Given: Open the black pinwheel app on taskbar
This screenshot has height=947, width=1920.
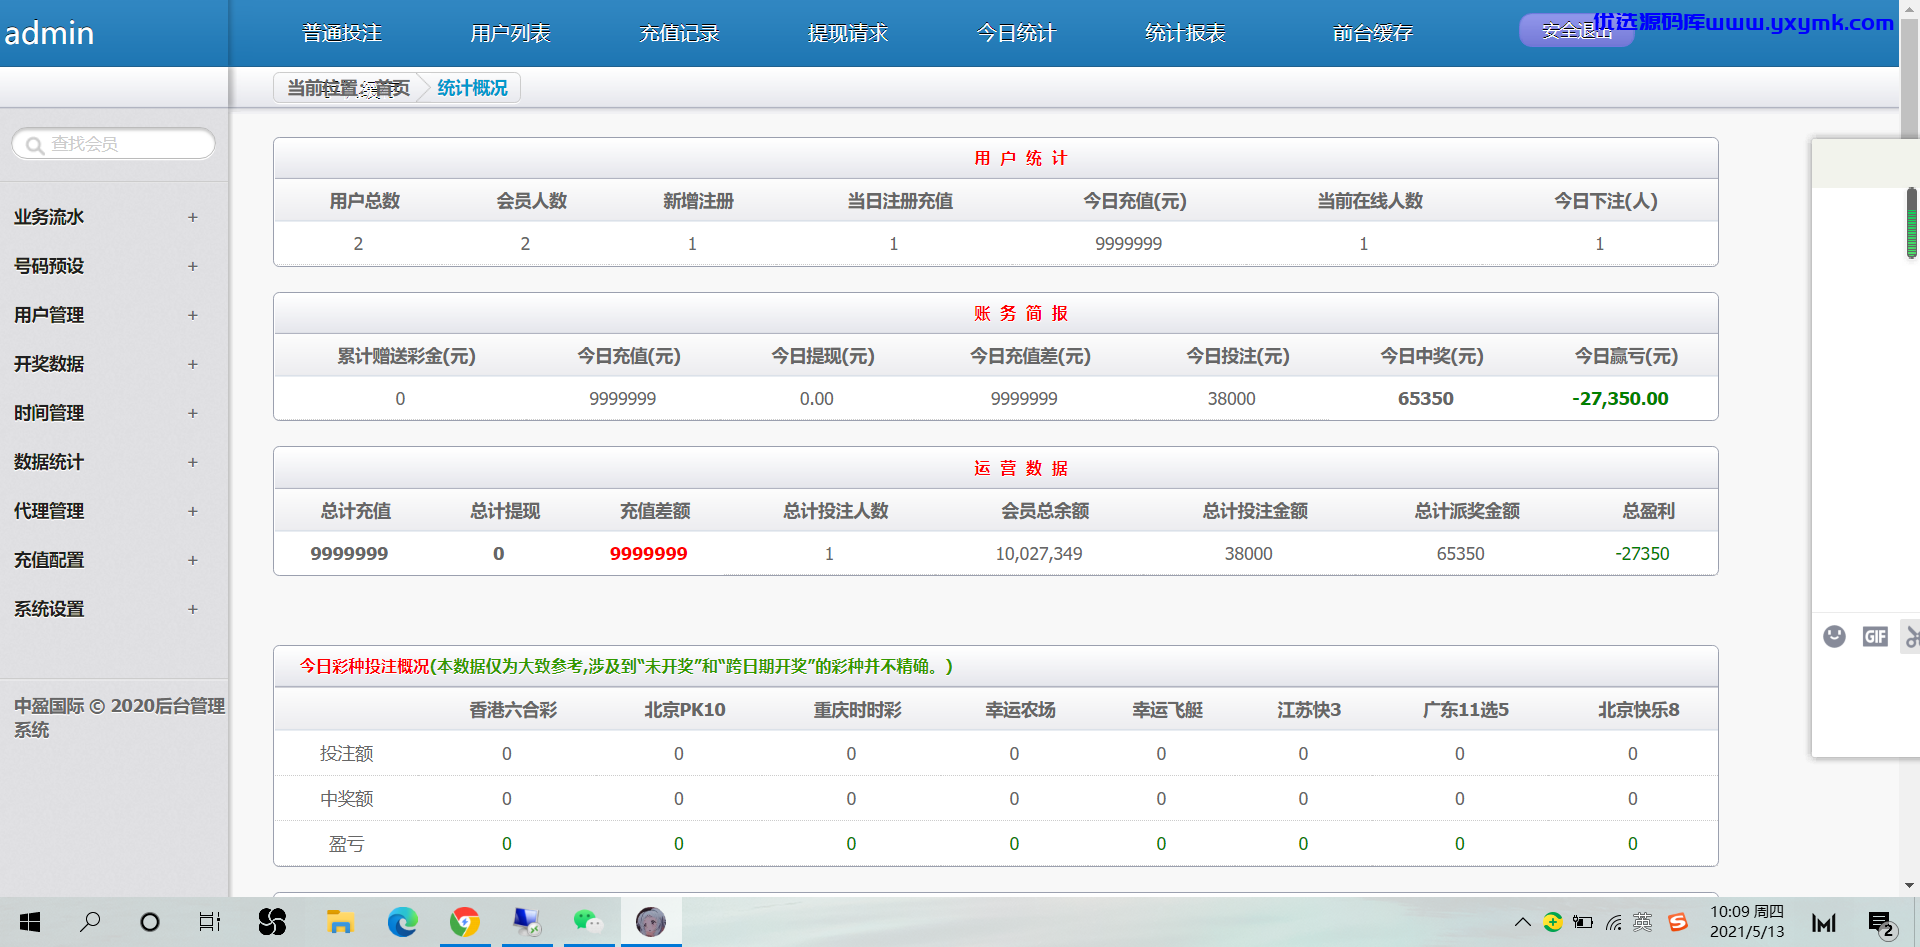Looking at the screenshot, I should click(272, 922).
